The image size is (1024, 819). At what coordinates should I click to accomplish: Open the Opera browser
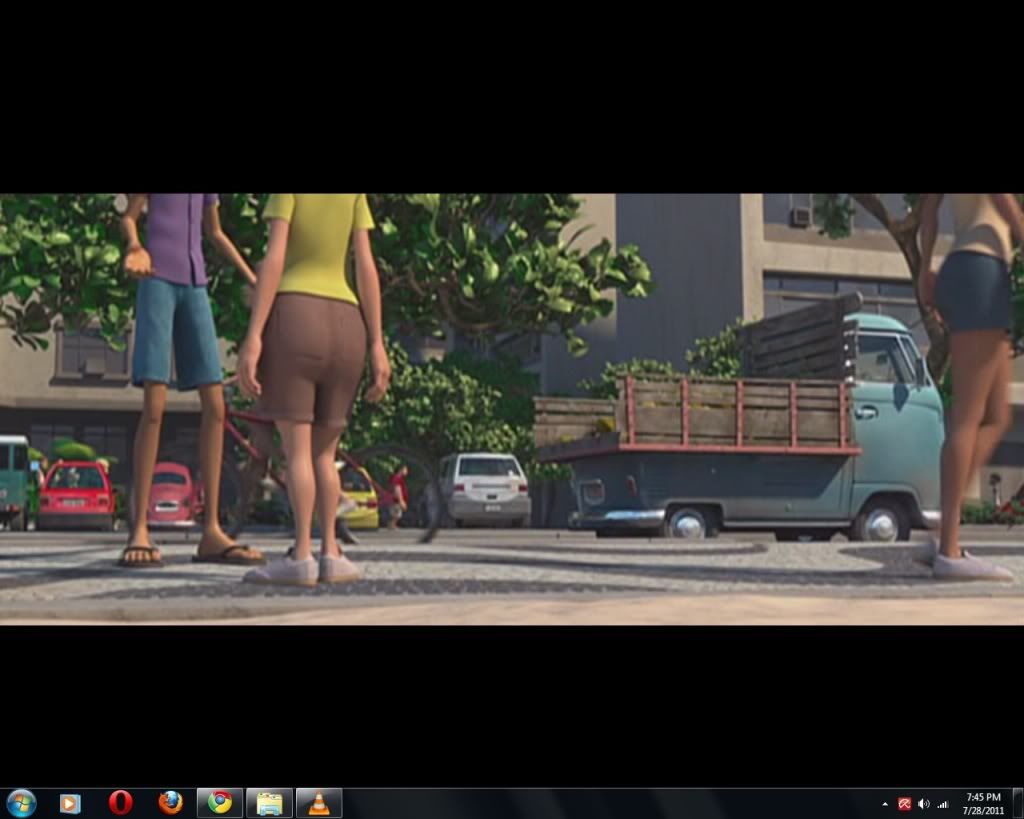point(120,803)
